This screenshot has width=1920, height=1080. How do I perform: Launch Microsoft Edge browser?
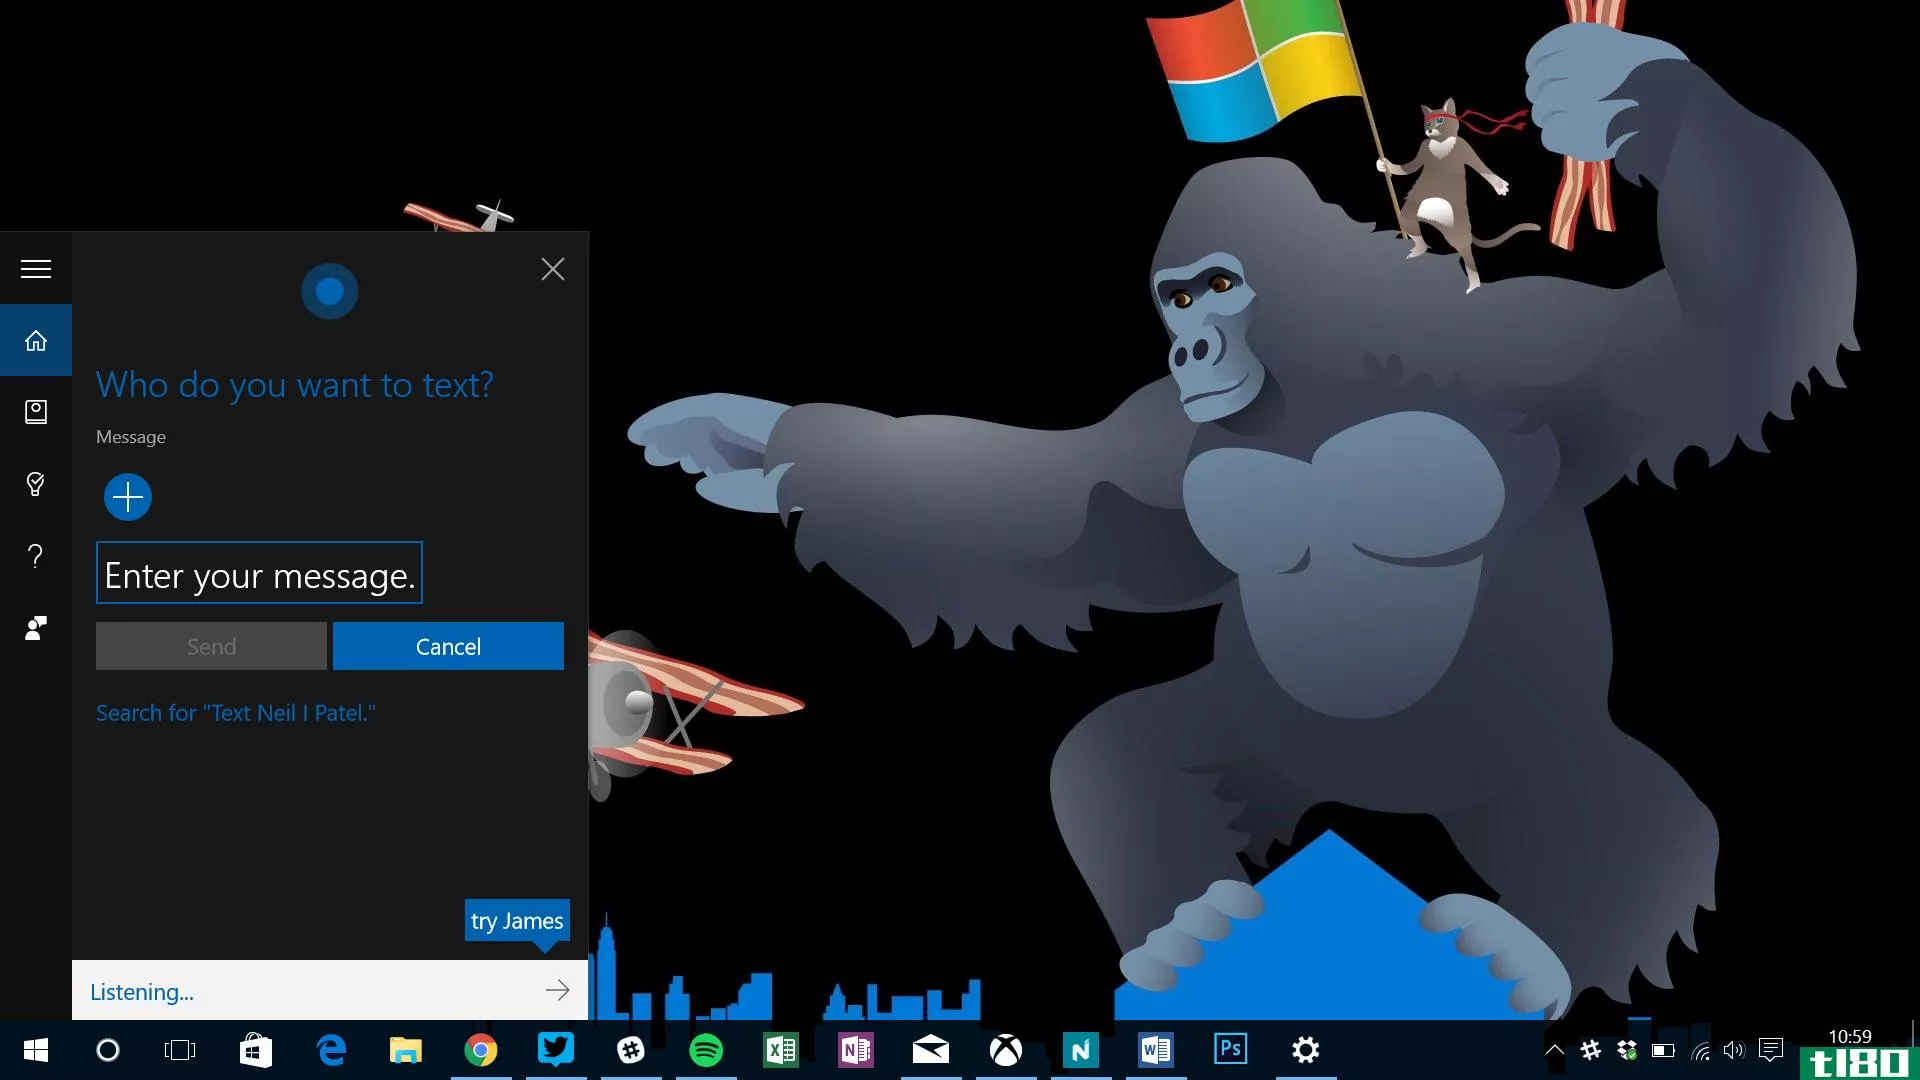(x=332, y=1050)
